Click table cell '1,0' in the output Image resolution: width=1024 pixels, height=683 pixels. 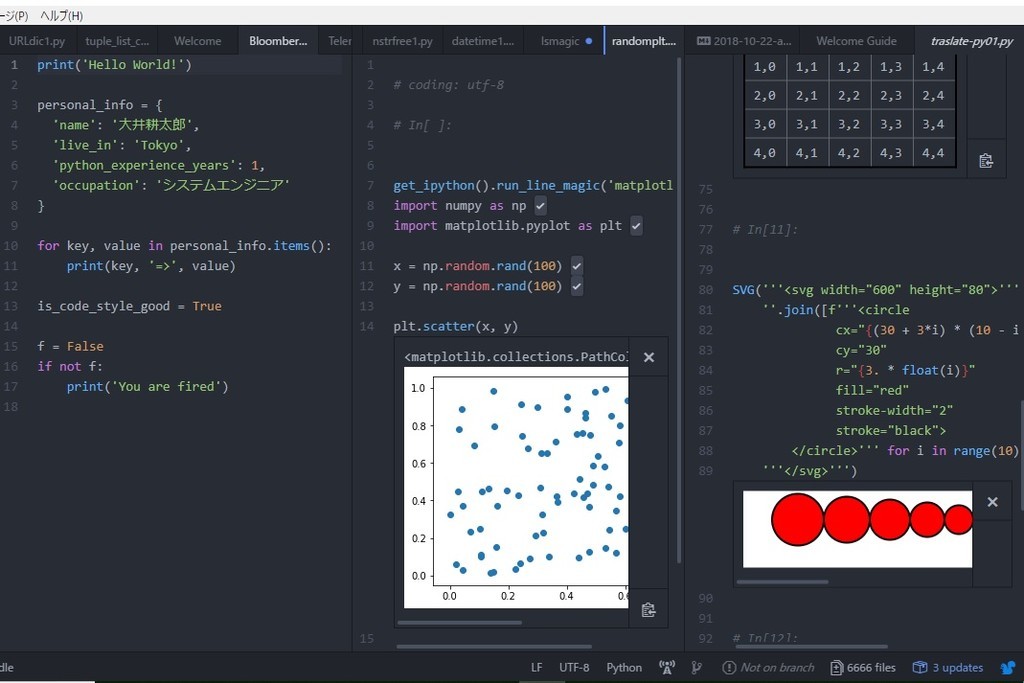(764, 67)
